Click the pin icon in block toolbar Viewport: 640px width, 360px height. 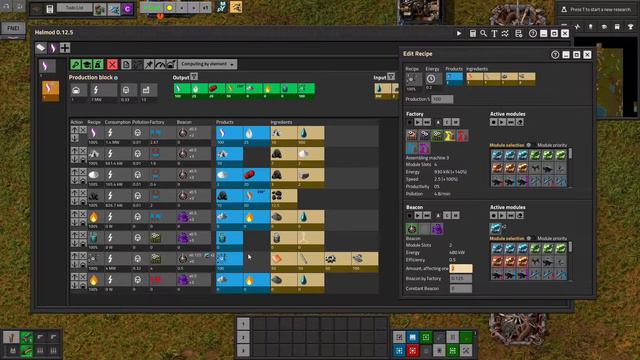tap(149, 64)
